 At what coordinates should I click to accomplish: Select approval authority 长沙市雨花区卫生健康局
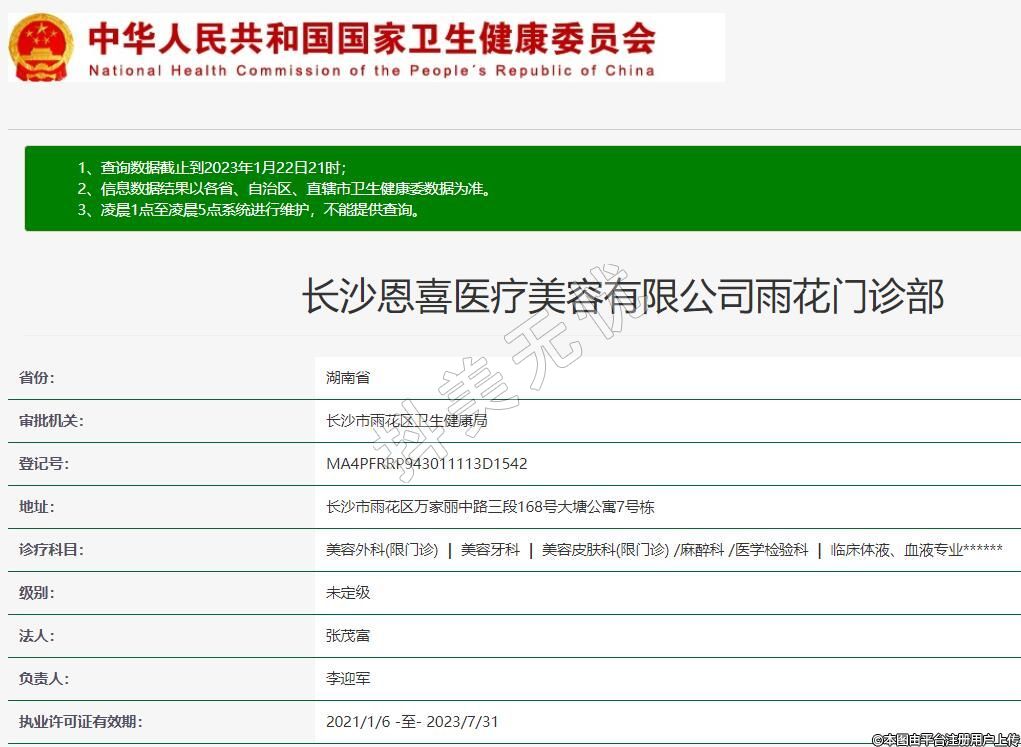click(406, 421)
